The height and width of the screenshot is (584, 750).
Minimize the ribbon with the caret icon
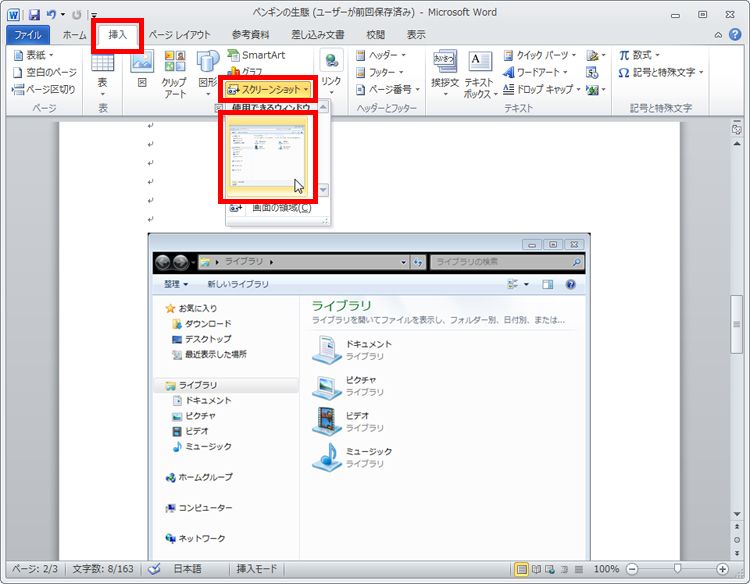(718, 35)
